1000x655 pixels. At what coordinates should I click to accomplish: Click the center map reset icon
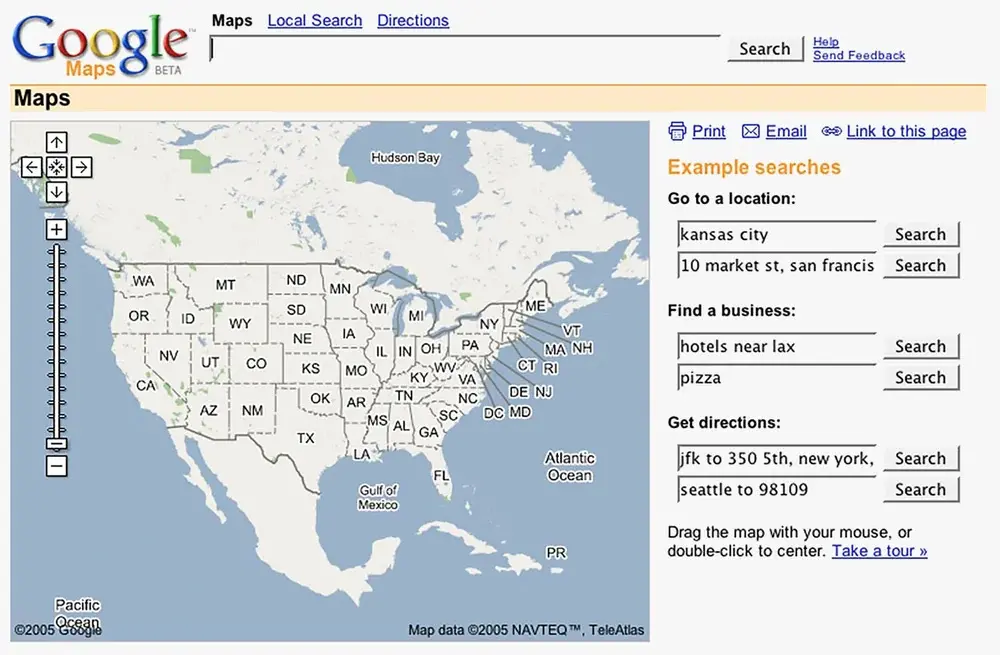tap(57, 167)
